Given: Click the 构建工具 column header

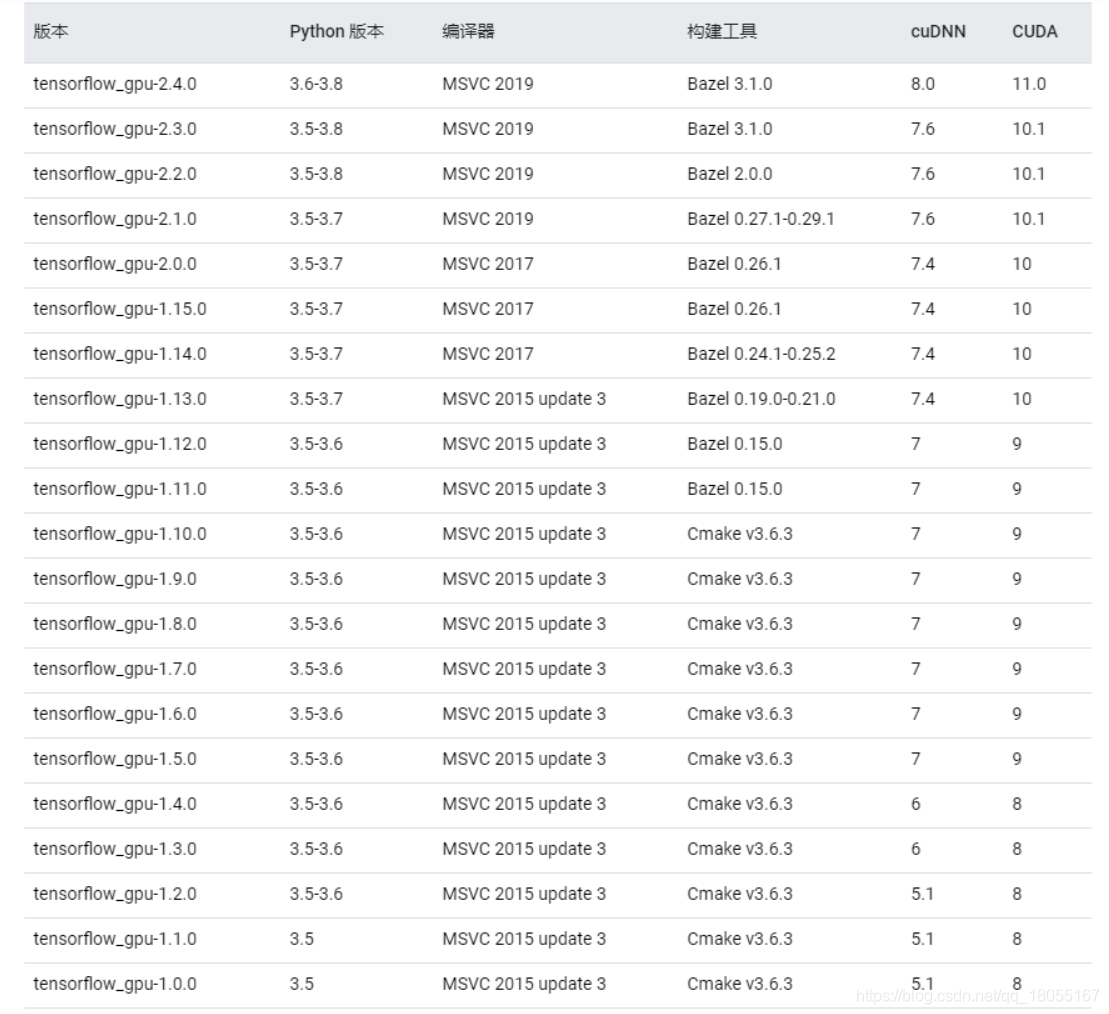Looking at the screenshot, I should pos(722,32).
